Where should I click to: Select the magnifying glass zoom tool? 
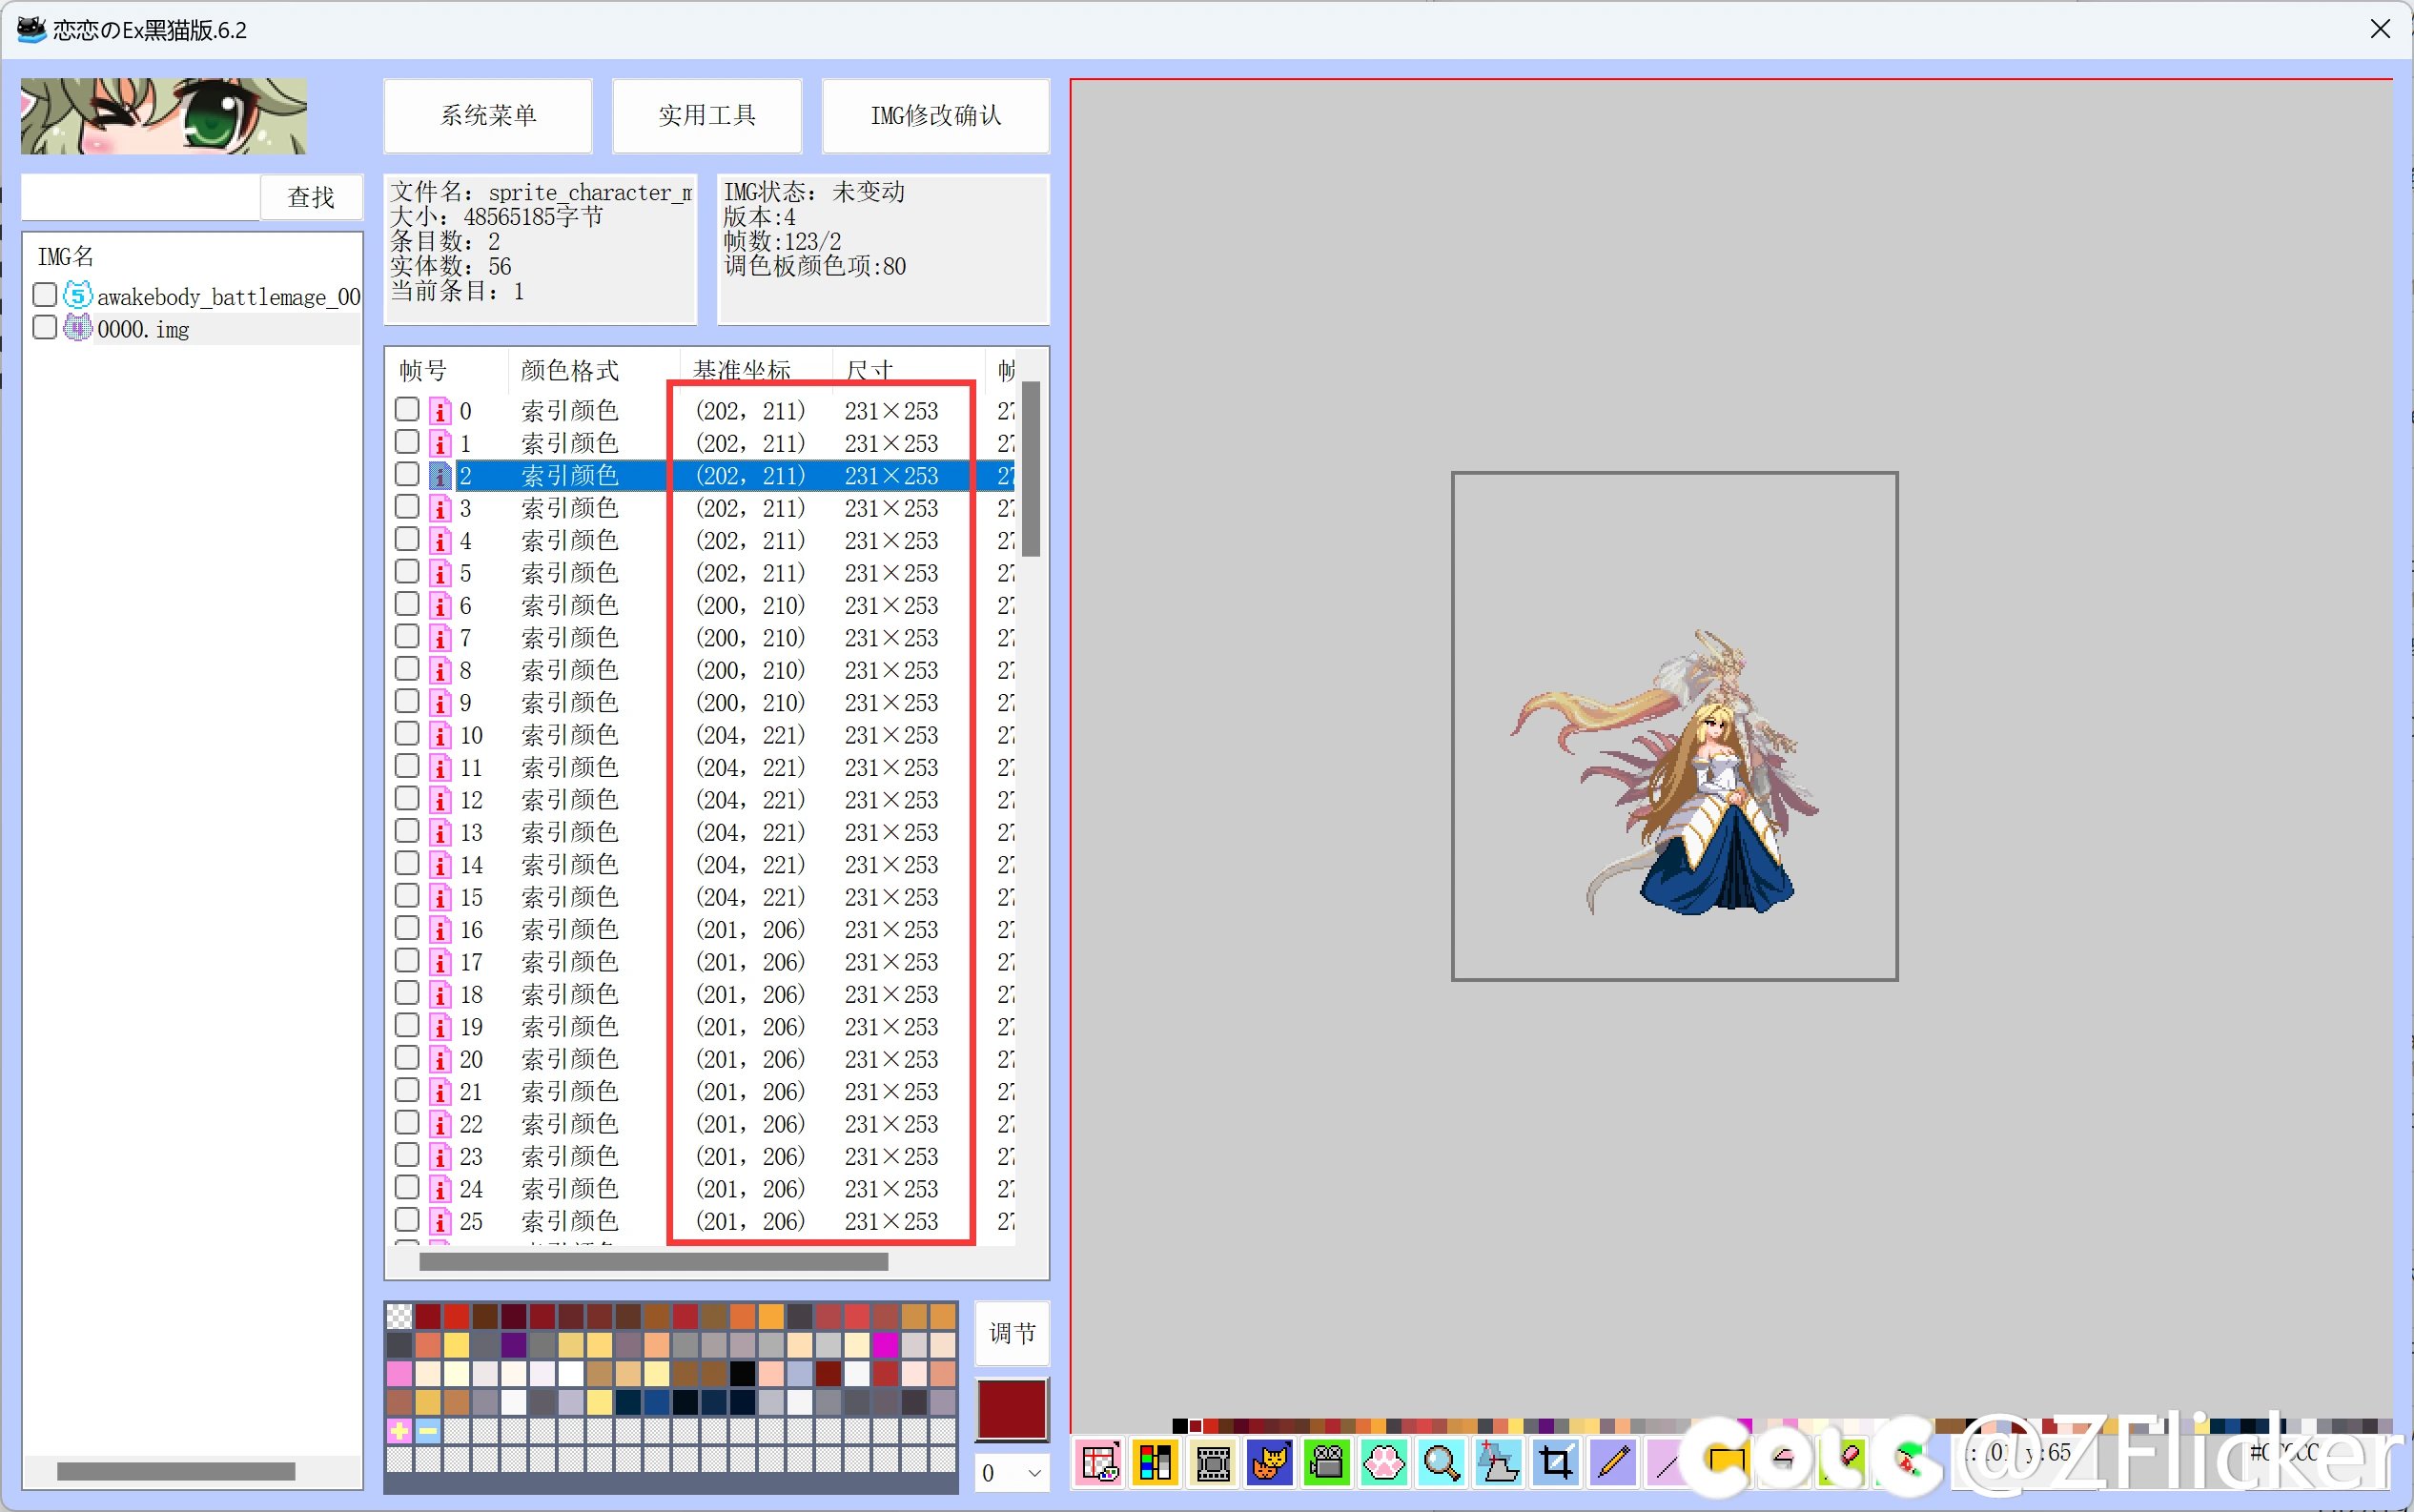pos(1441,1463)
